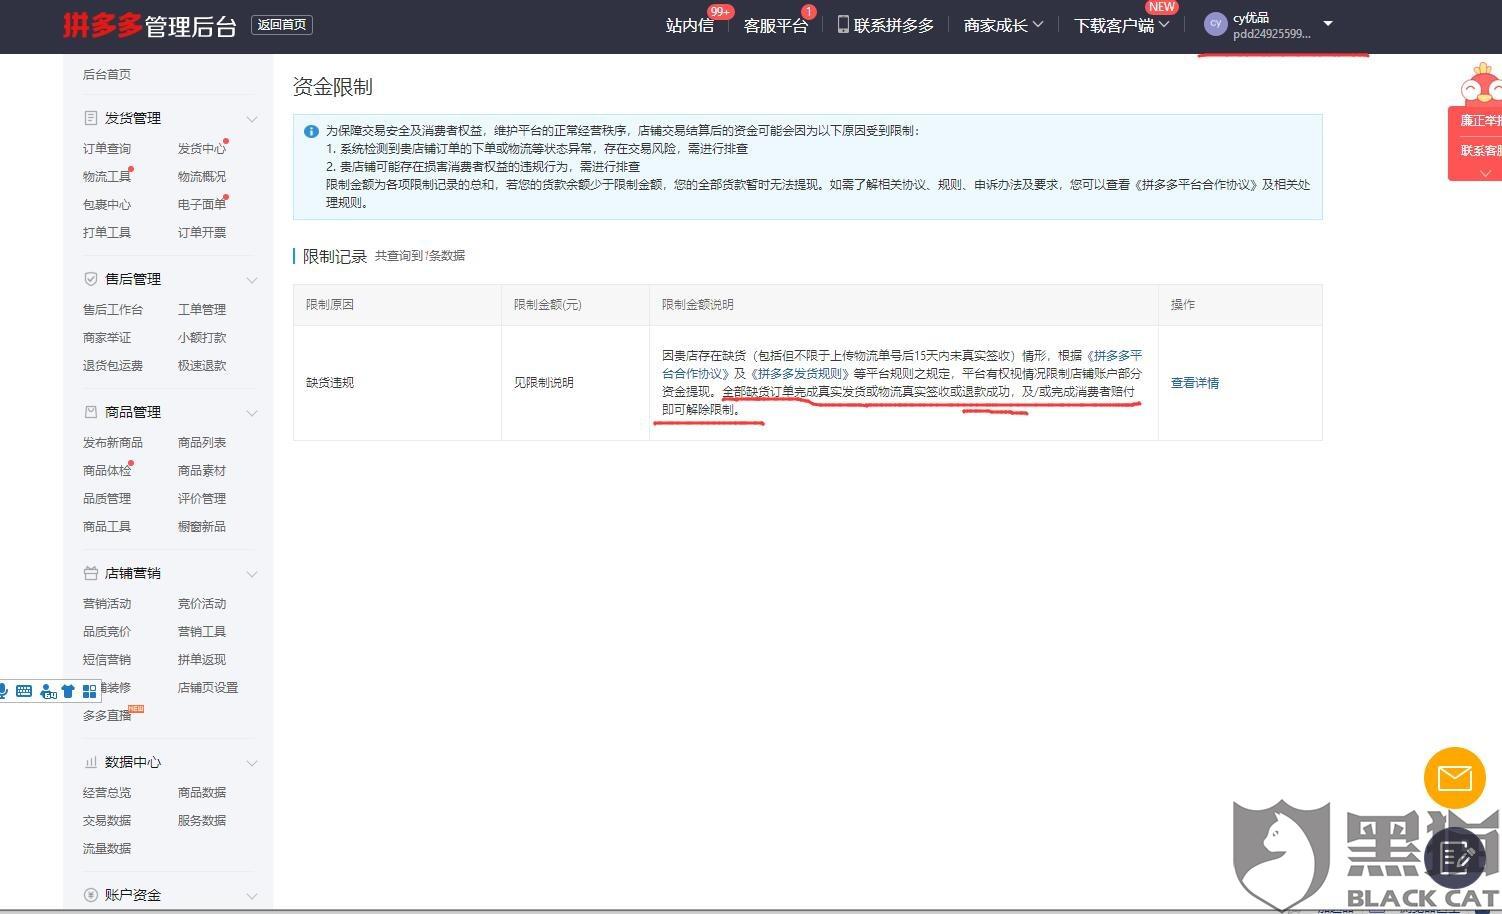Open 物流工具 in the sidebar
1502x914 pixels.
pos(107,176)
